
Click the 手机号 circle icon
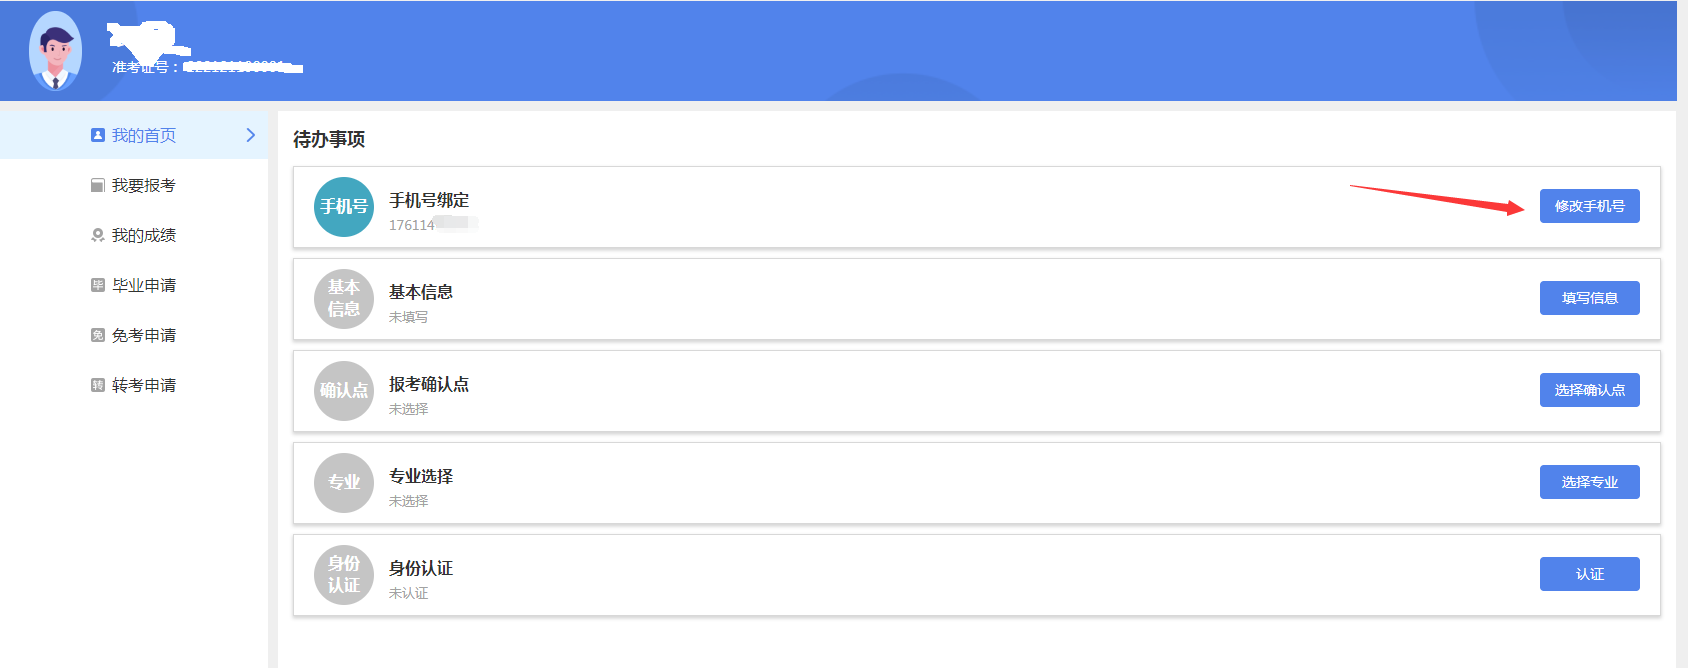[344, 207]
